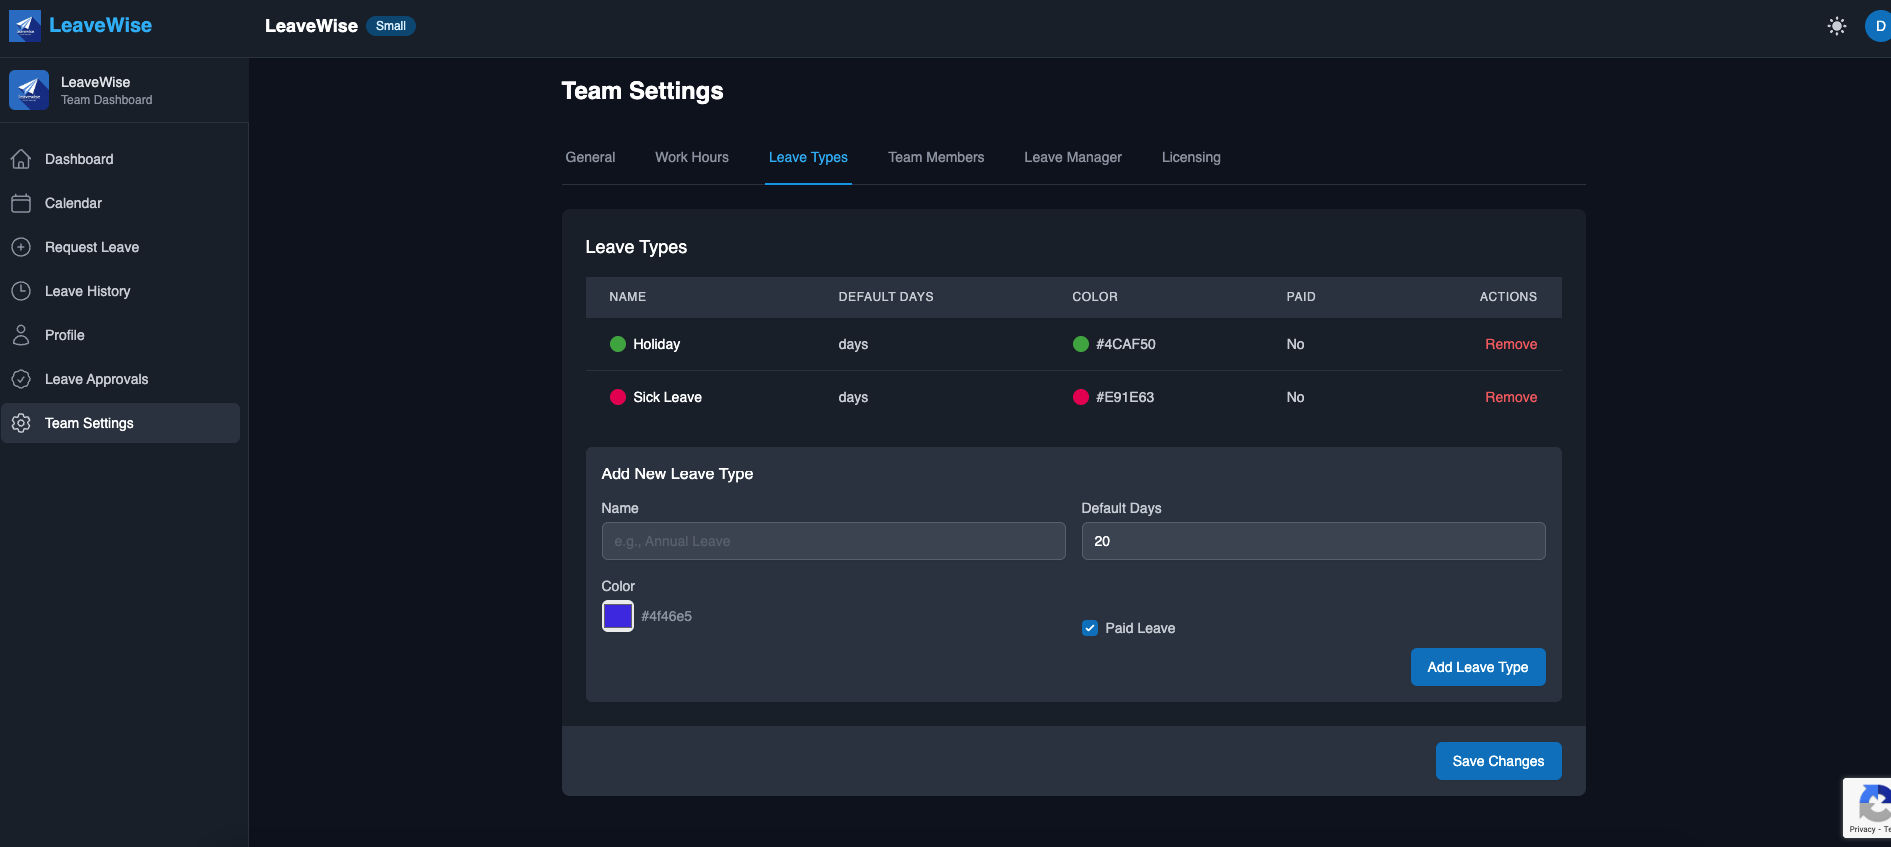This screenshot has width=1891, height=847.
Task: Go to Calendar in the sidebar
Action: 120,203
